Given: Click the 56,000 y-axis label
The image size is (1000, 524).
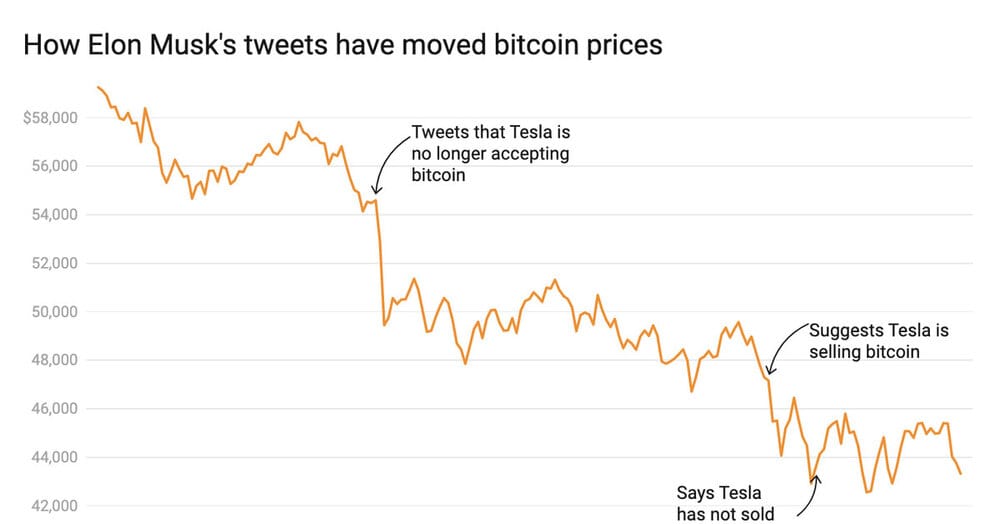Looking at the screenshot, I should click(x=55, y=166).
